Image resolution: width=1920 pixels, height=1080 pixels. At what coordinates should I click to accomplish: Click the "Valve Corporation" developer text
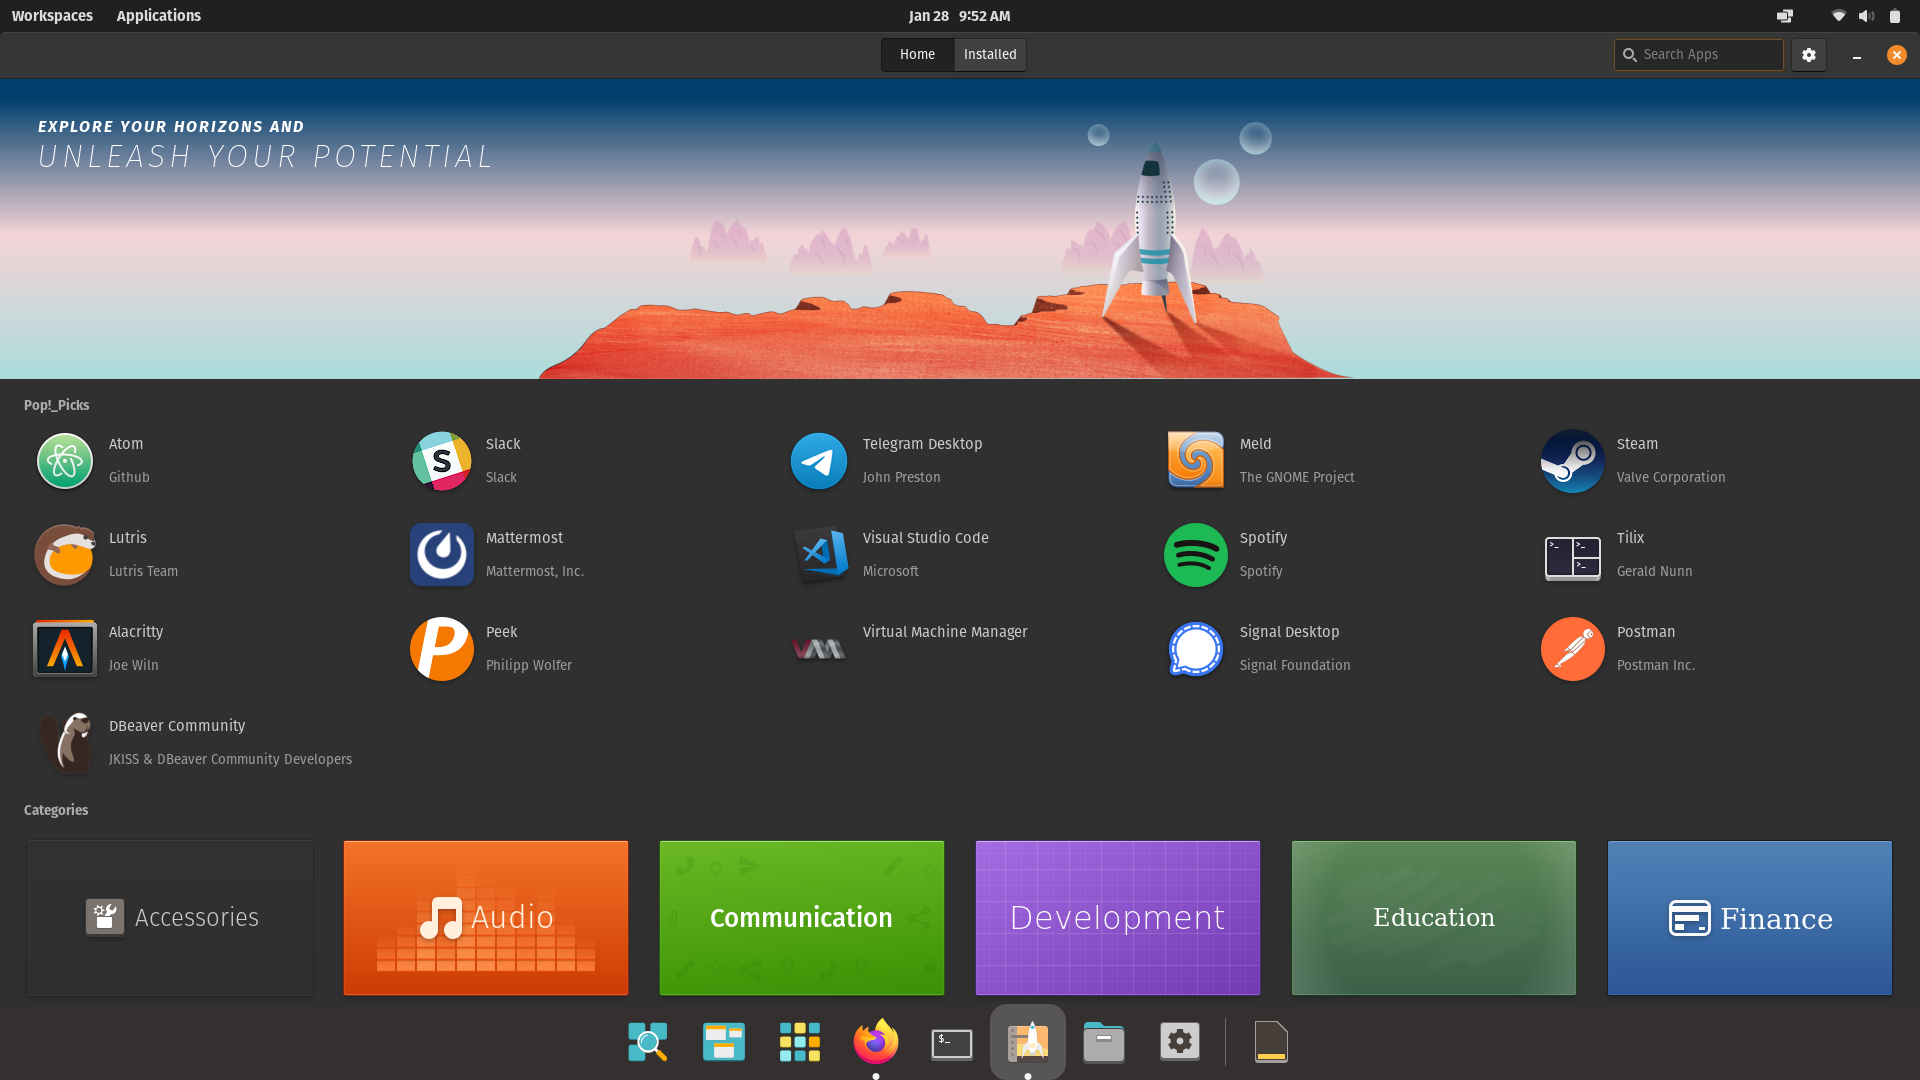tap(1671, 478)
